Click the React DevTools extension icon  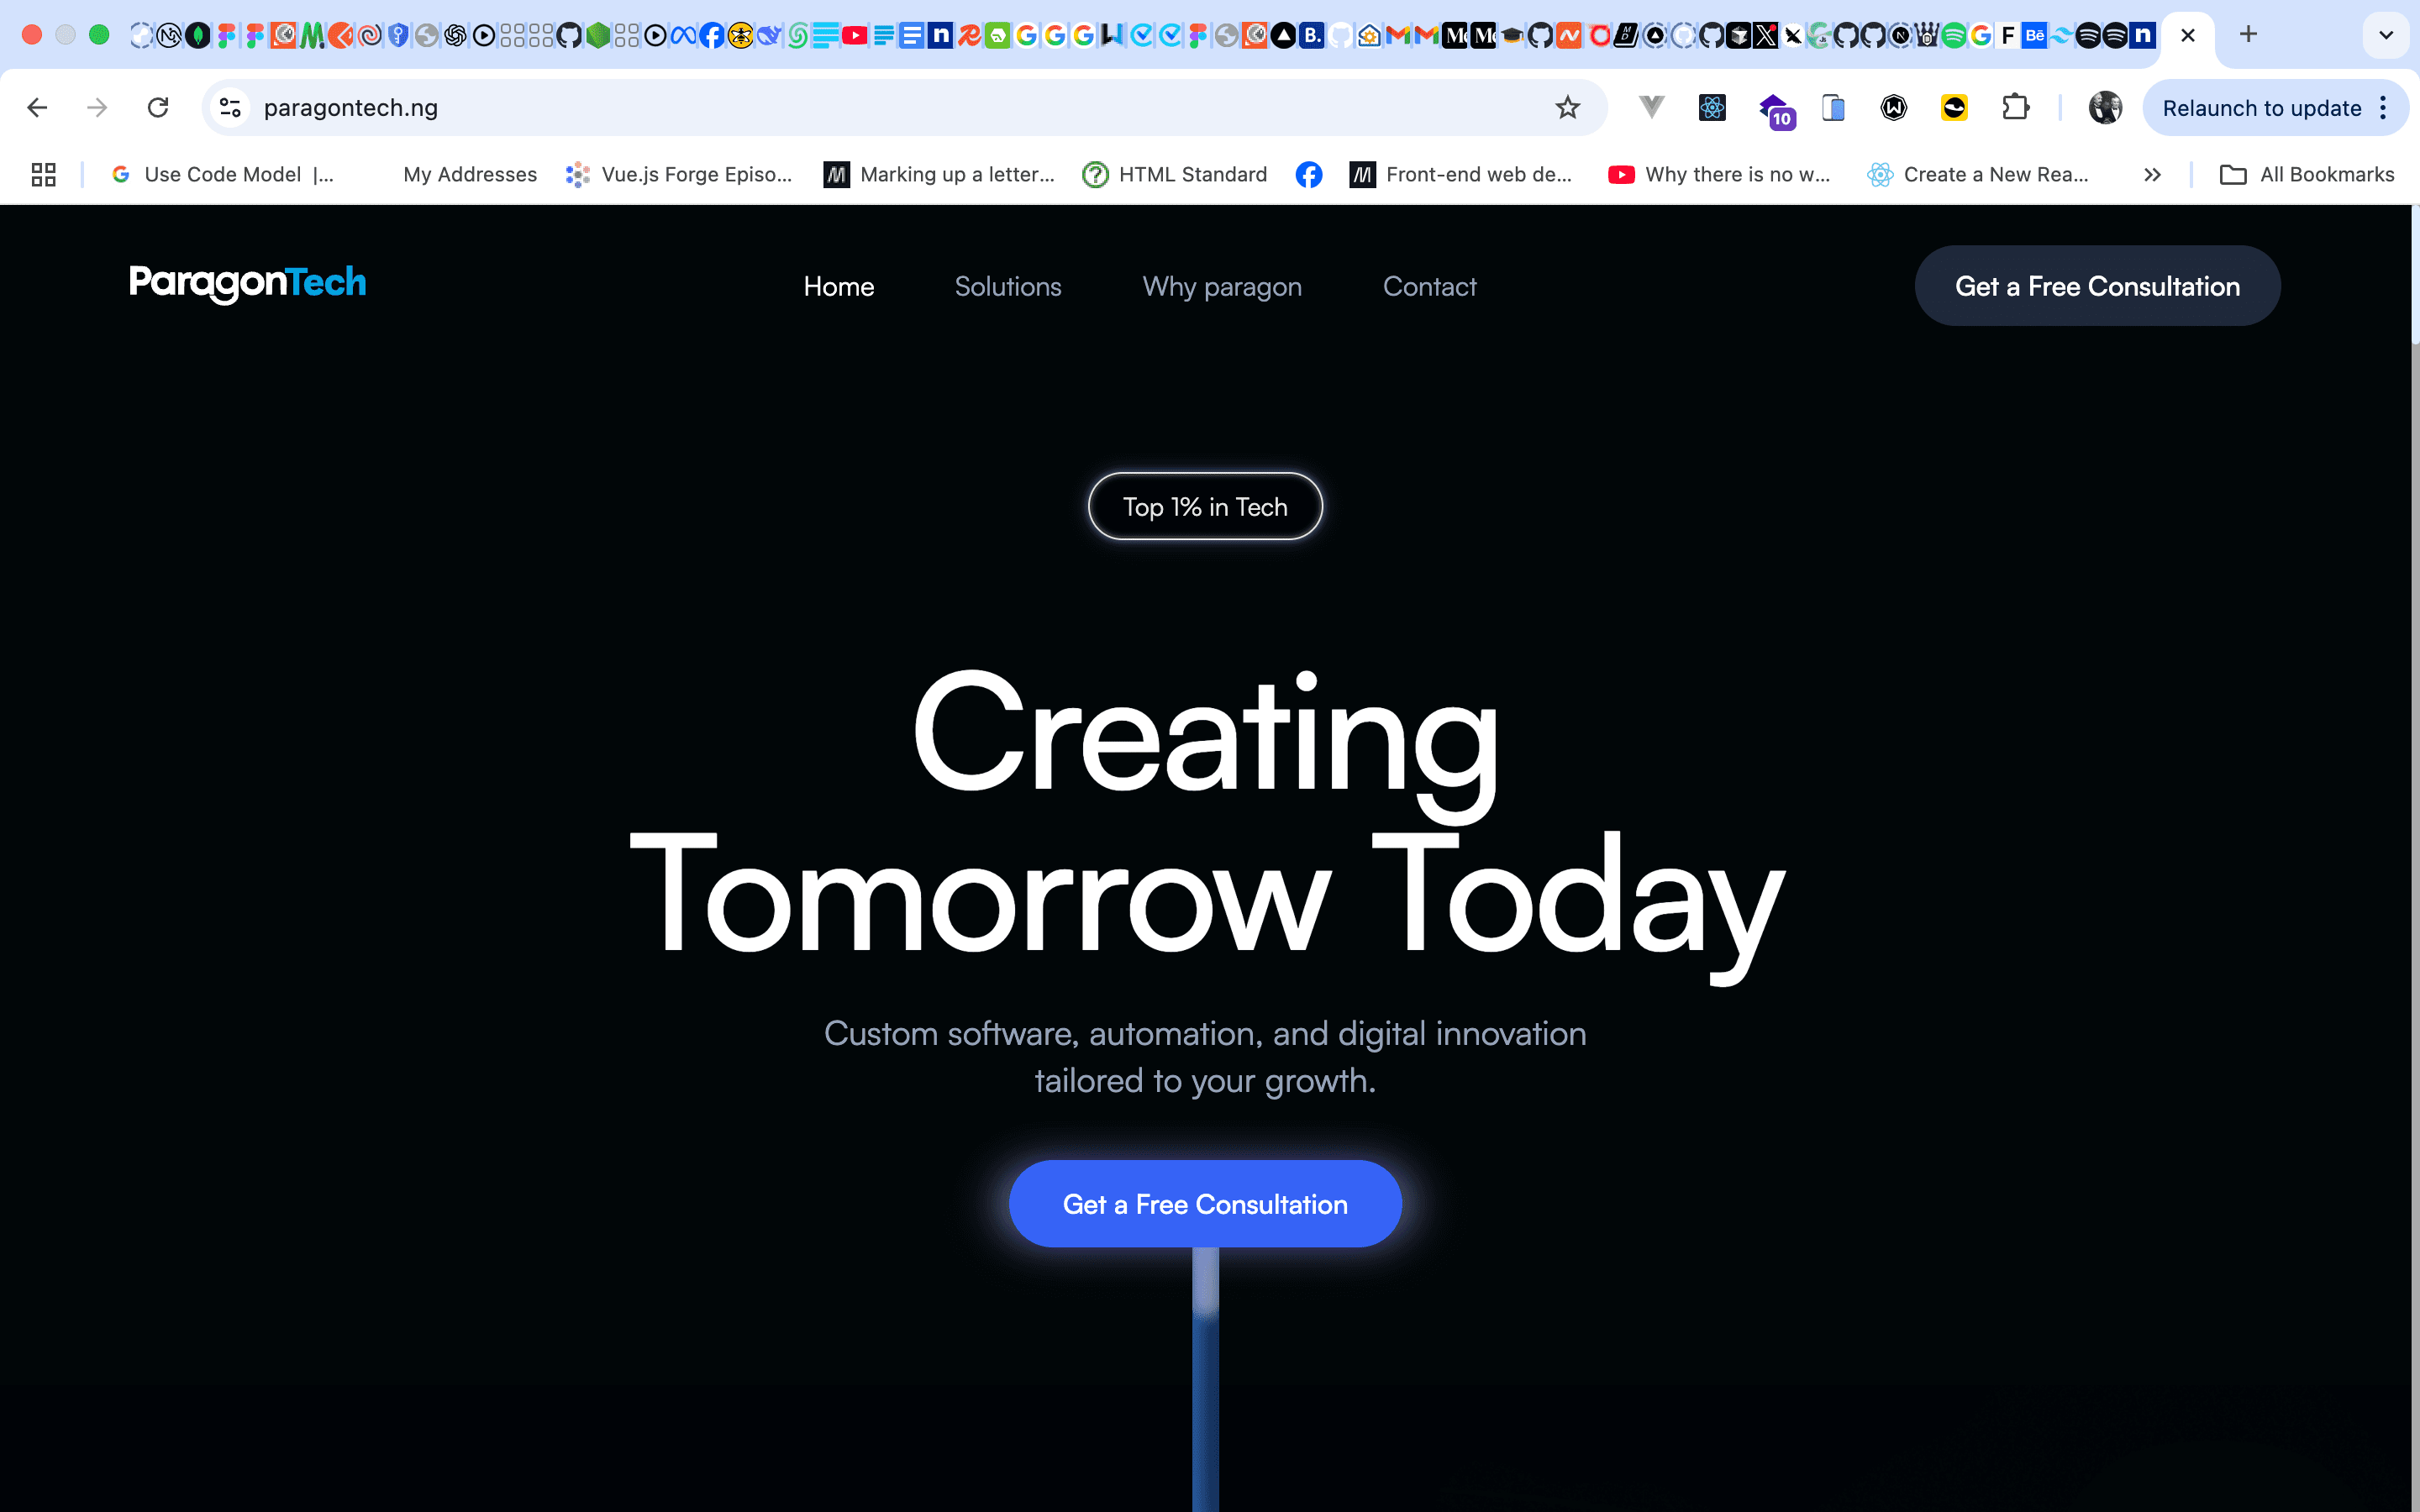pyautogui.click(x=1712, y=108)
